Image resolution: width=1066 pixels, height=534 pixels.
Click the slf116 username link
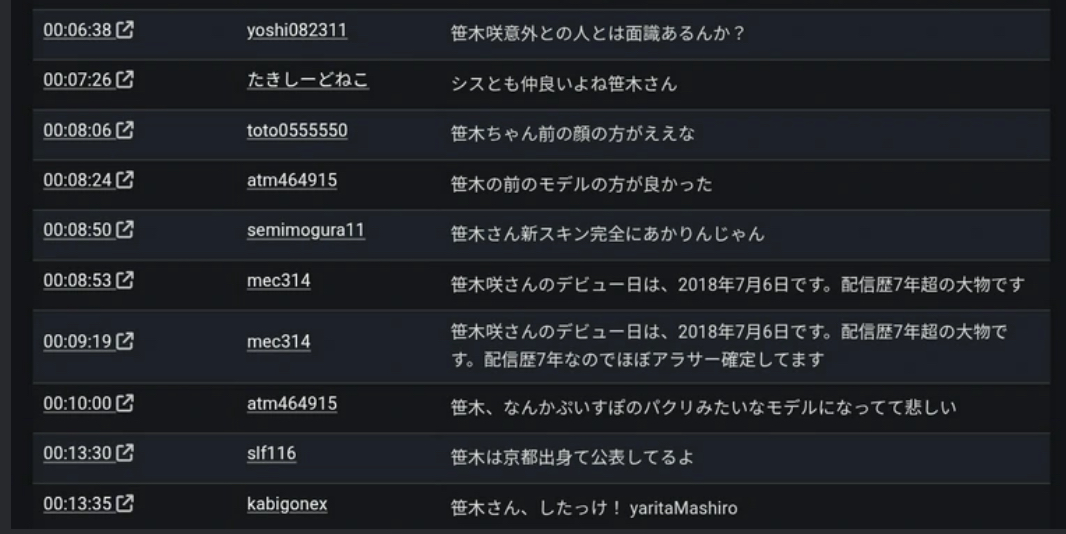click(x=271, y=454)
